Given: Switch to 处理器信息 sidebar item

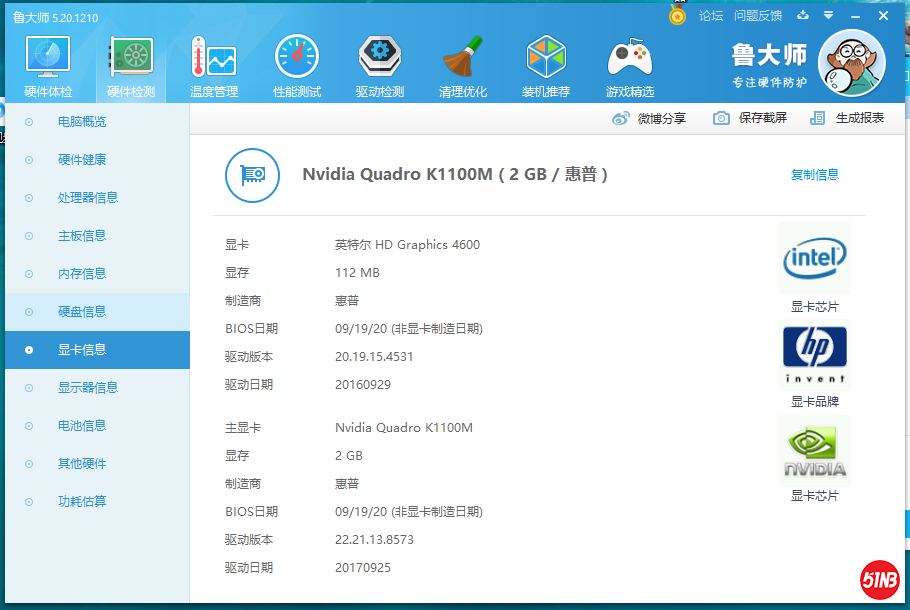Looking at the screenshot, I should click(x=88, y=198).
